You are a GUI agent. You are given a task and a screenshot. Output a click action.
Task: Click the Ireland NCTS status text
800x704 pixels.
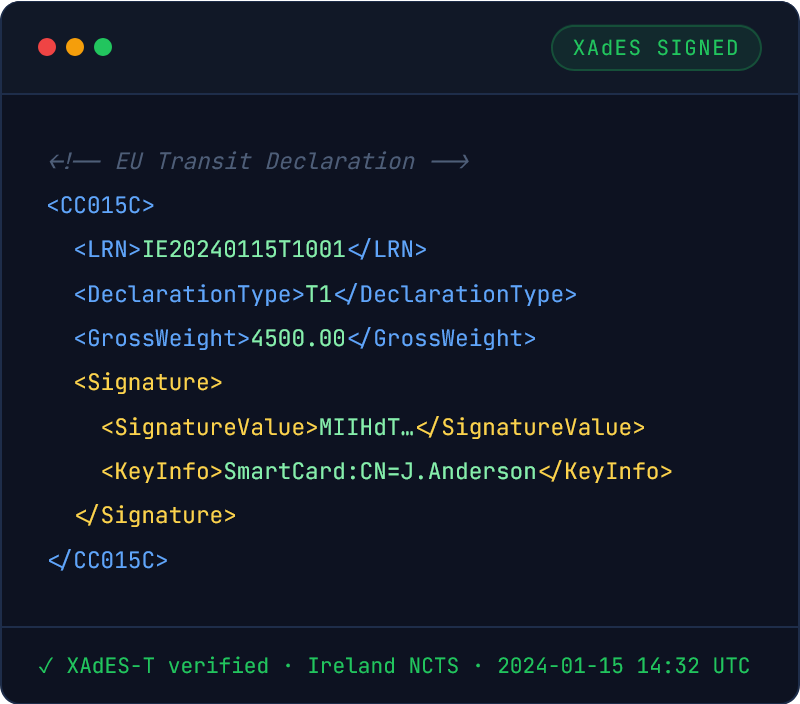click(x=383, y=665)
